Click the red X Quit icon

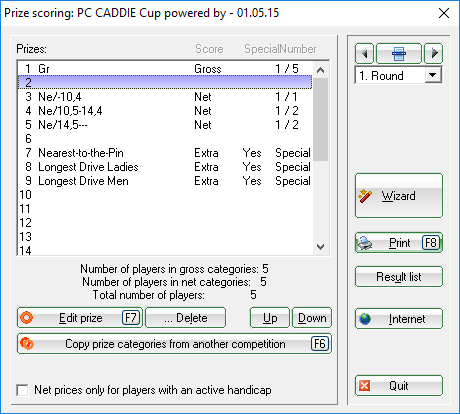coord(364,386)
